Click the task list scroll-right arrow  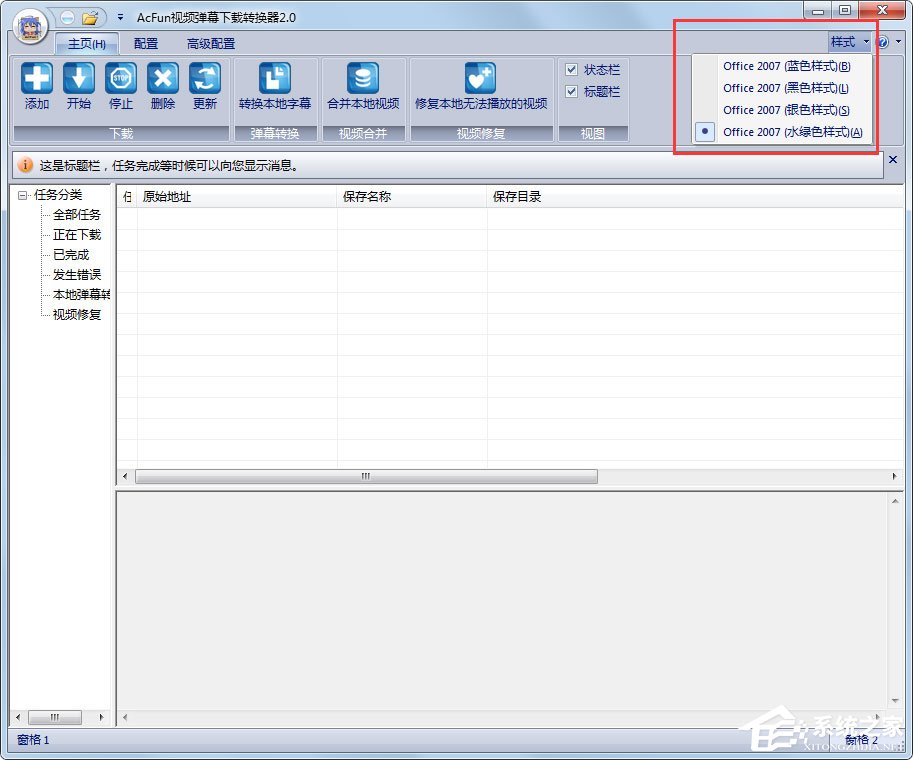tap(894, 476)
